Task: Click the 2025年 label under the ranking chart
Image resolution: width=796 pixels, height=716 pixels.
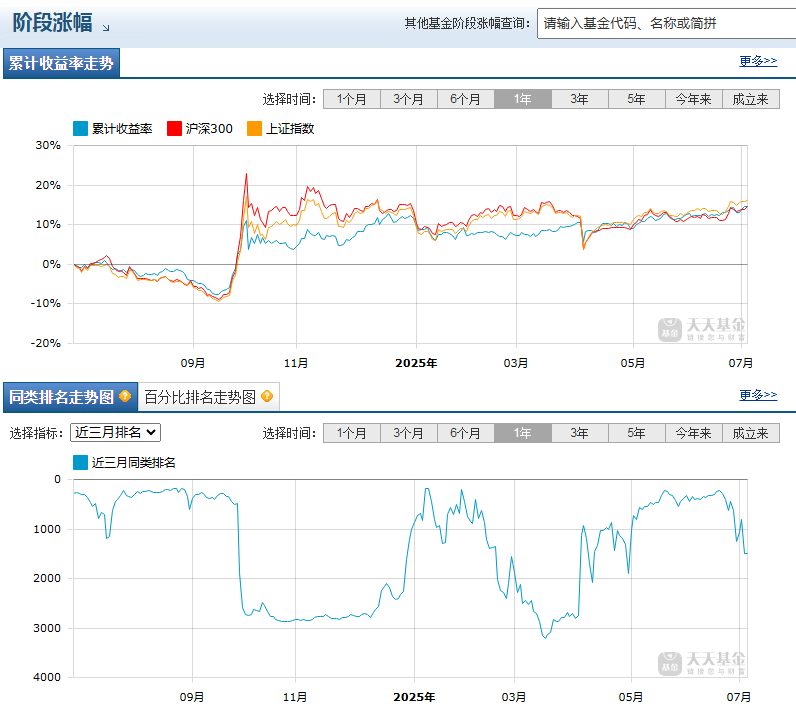Action: 414,697
